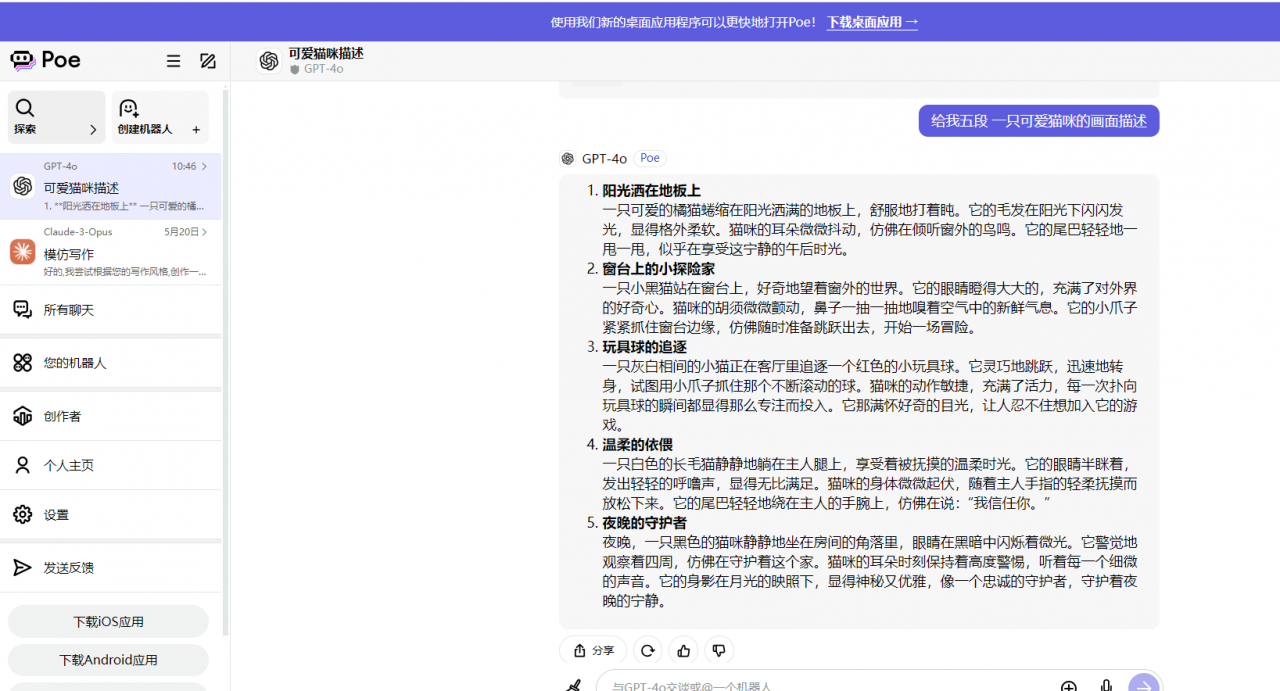Open the 可爱猫咪描述 chat chevron

click(204, 166)
